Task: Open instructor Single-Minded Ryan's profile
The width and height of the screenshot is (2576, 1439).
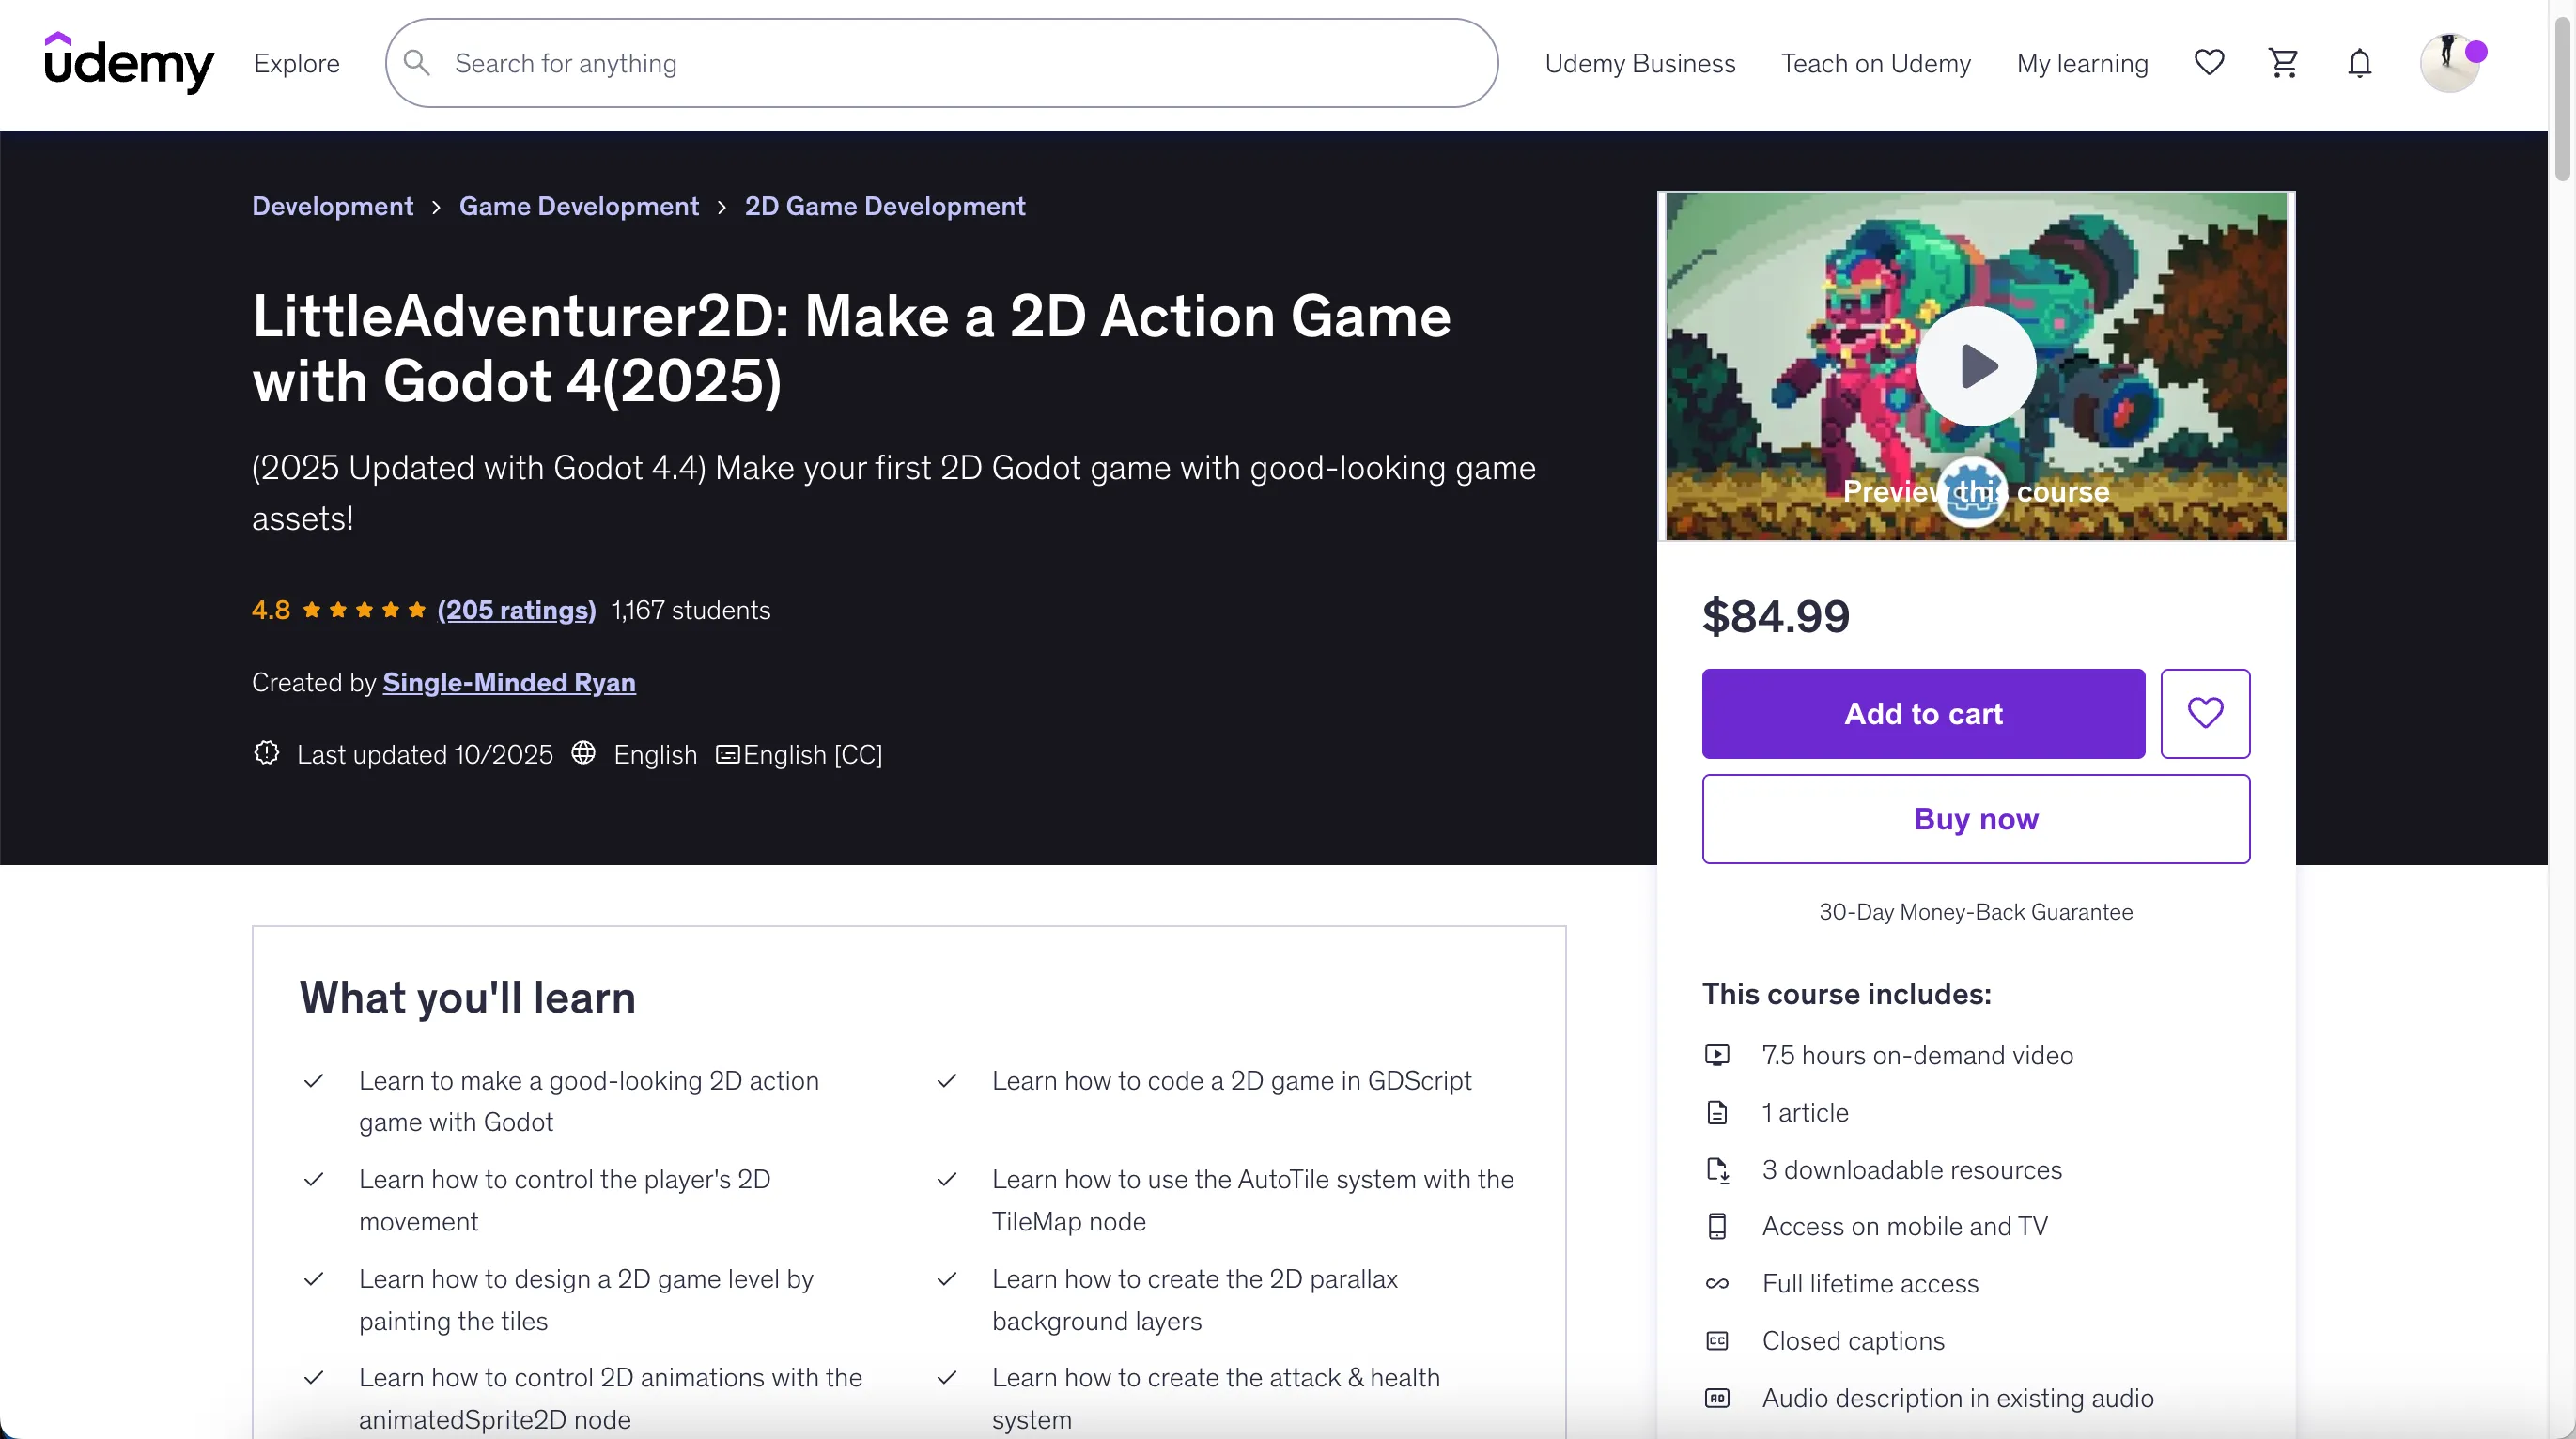Action: (508, 682)
